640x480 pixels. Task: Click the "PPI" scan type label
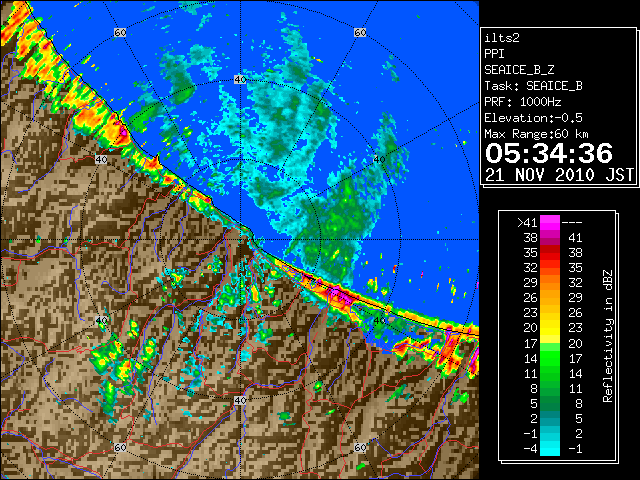coord(494,54)
